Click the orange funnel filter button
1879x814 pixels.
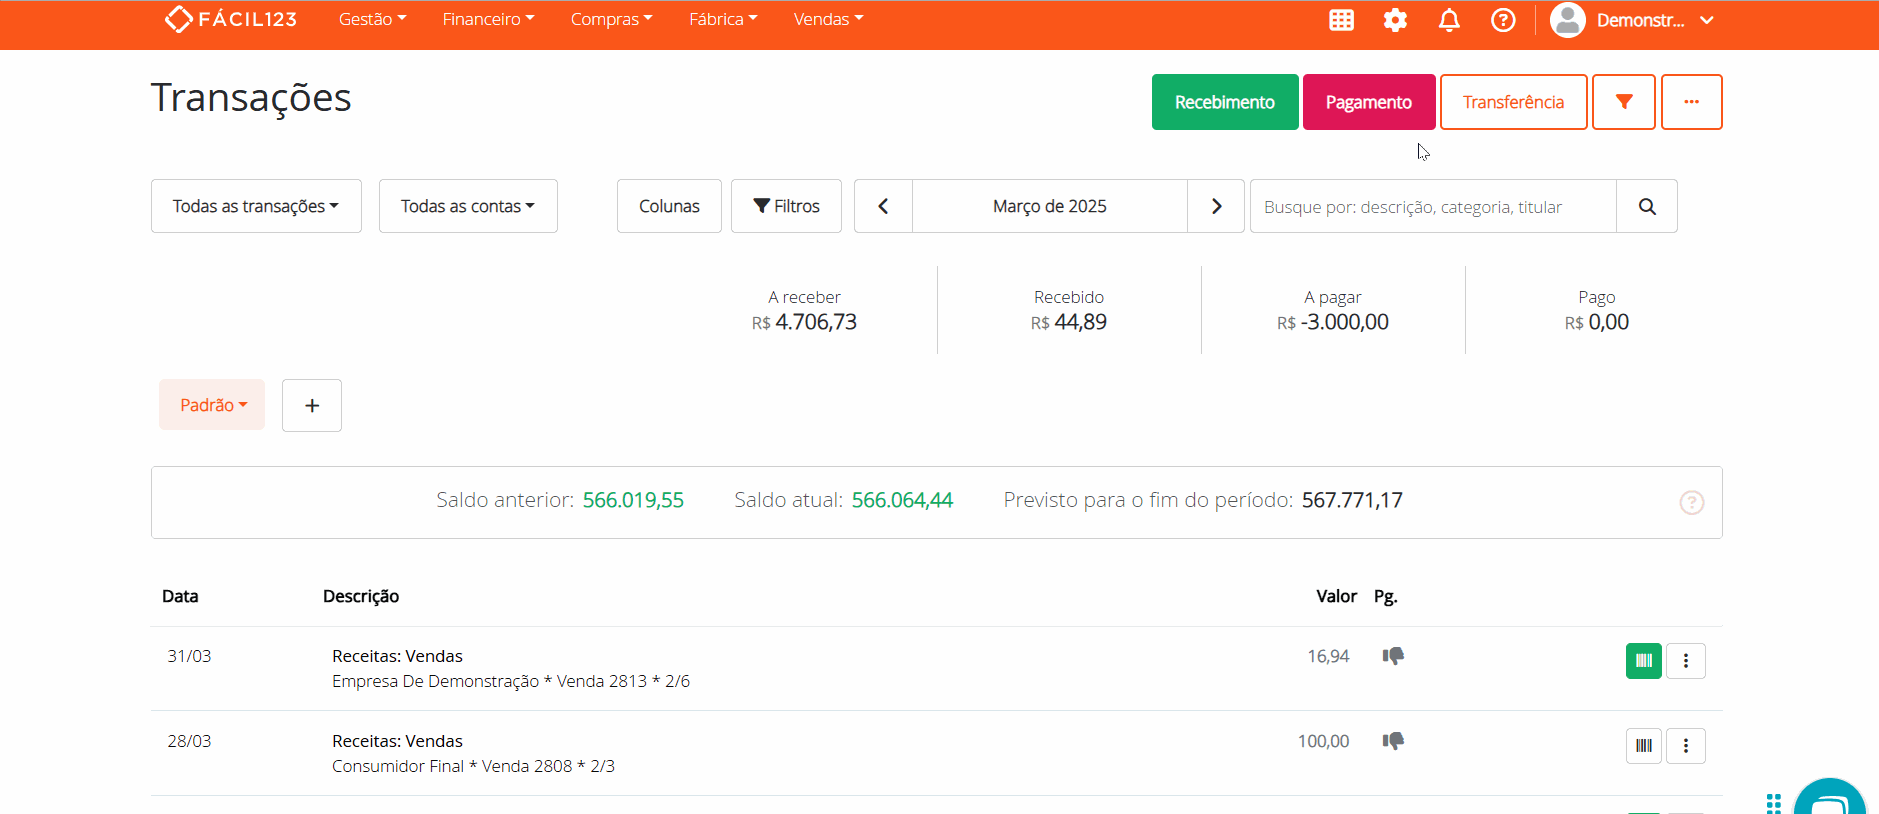1623,102
